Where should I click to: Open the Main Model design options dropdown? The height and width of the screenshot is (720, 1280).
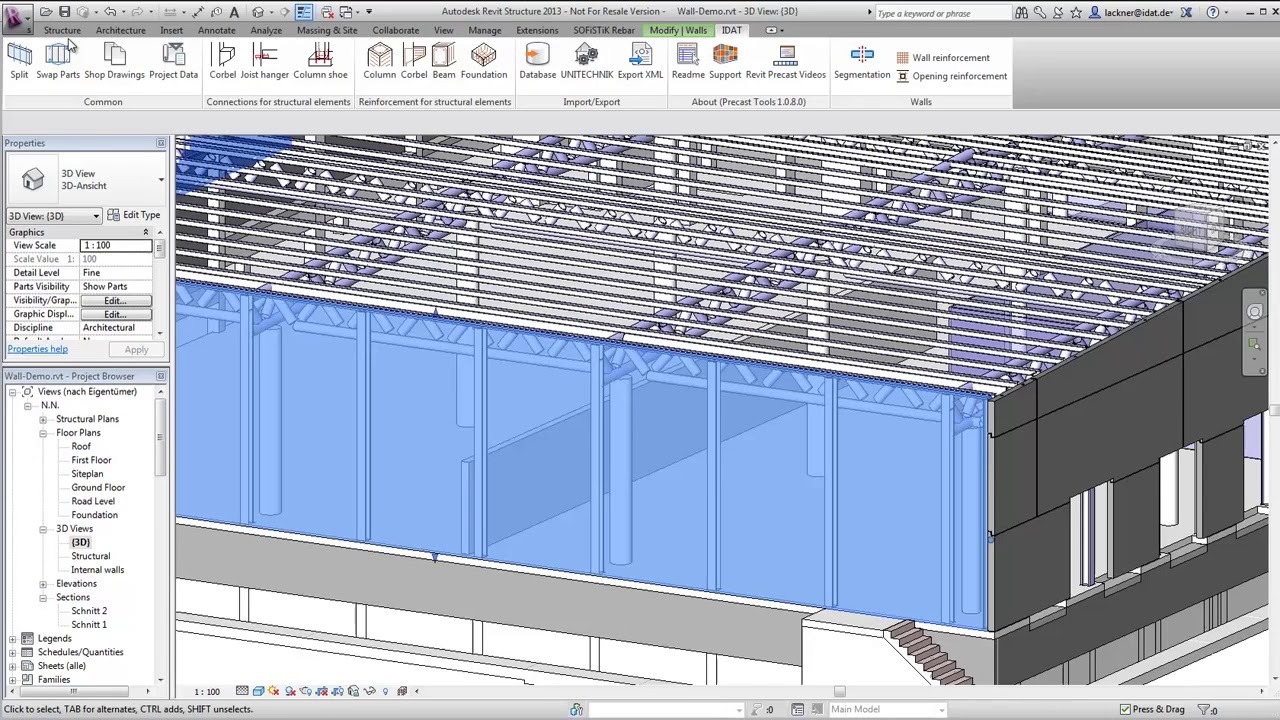[x=941, y=710]
